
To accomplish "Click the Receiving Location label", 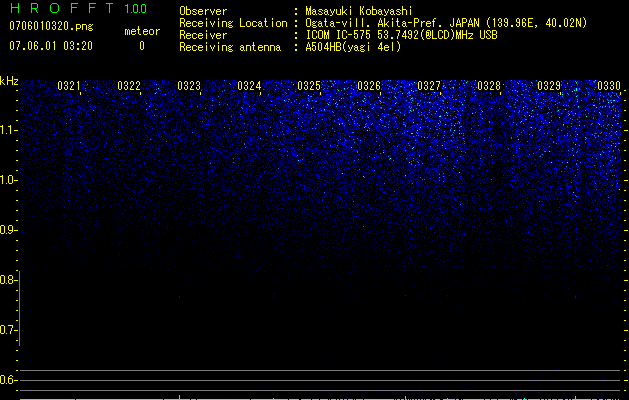I will click(x=233, y=23).
